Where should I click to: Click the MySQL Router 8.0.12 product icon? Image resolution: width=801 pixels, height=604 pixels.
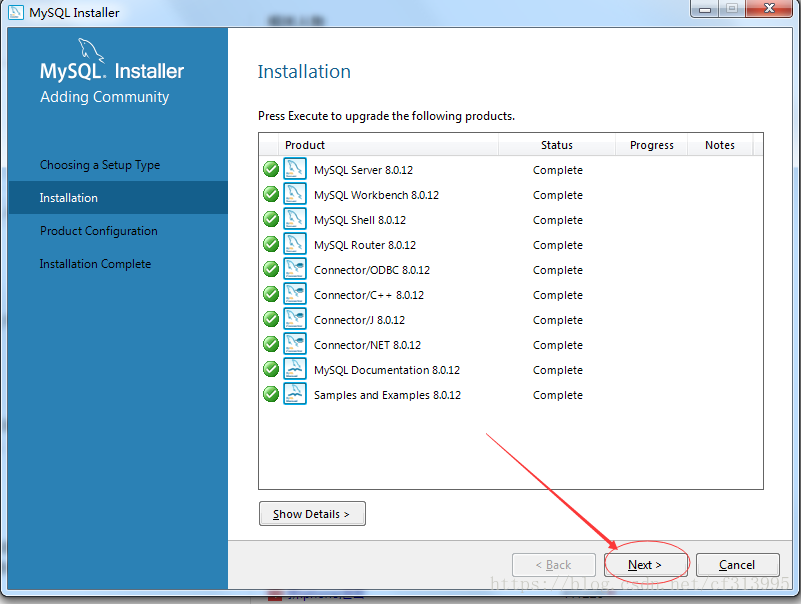point(295,244)
